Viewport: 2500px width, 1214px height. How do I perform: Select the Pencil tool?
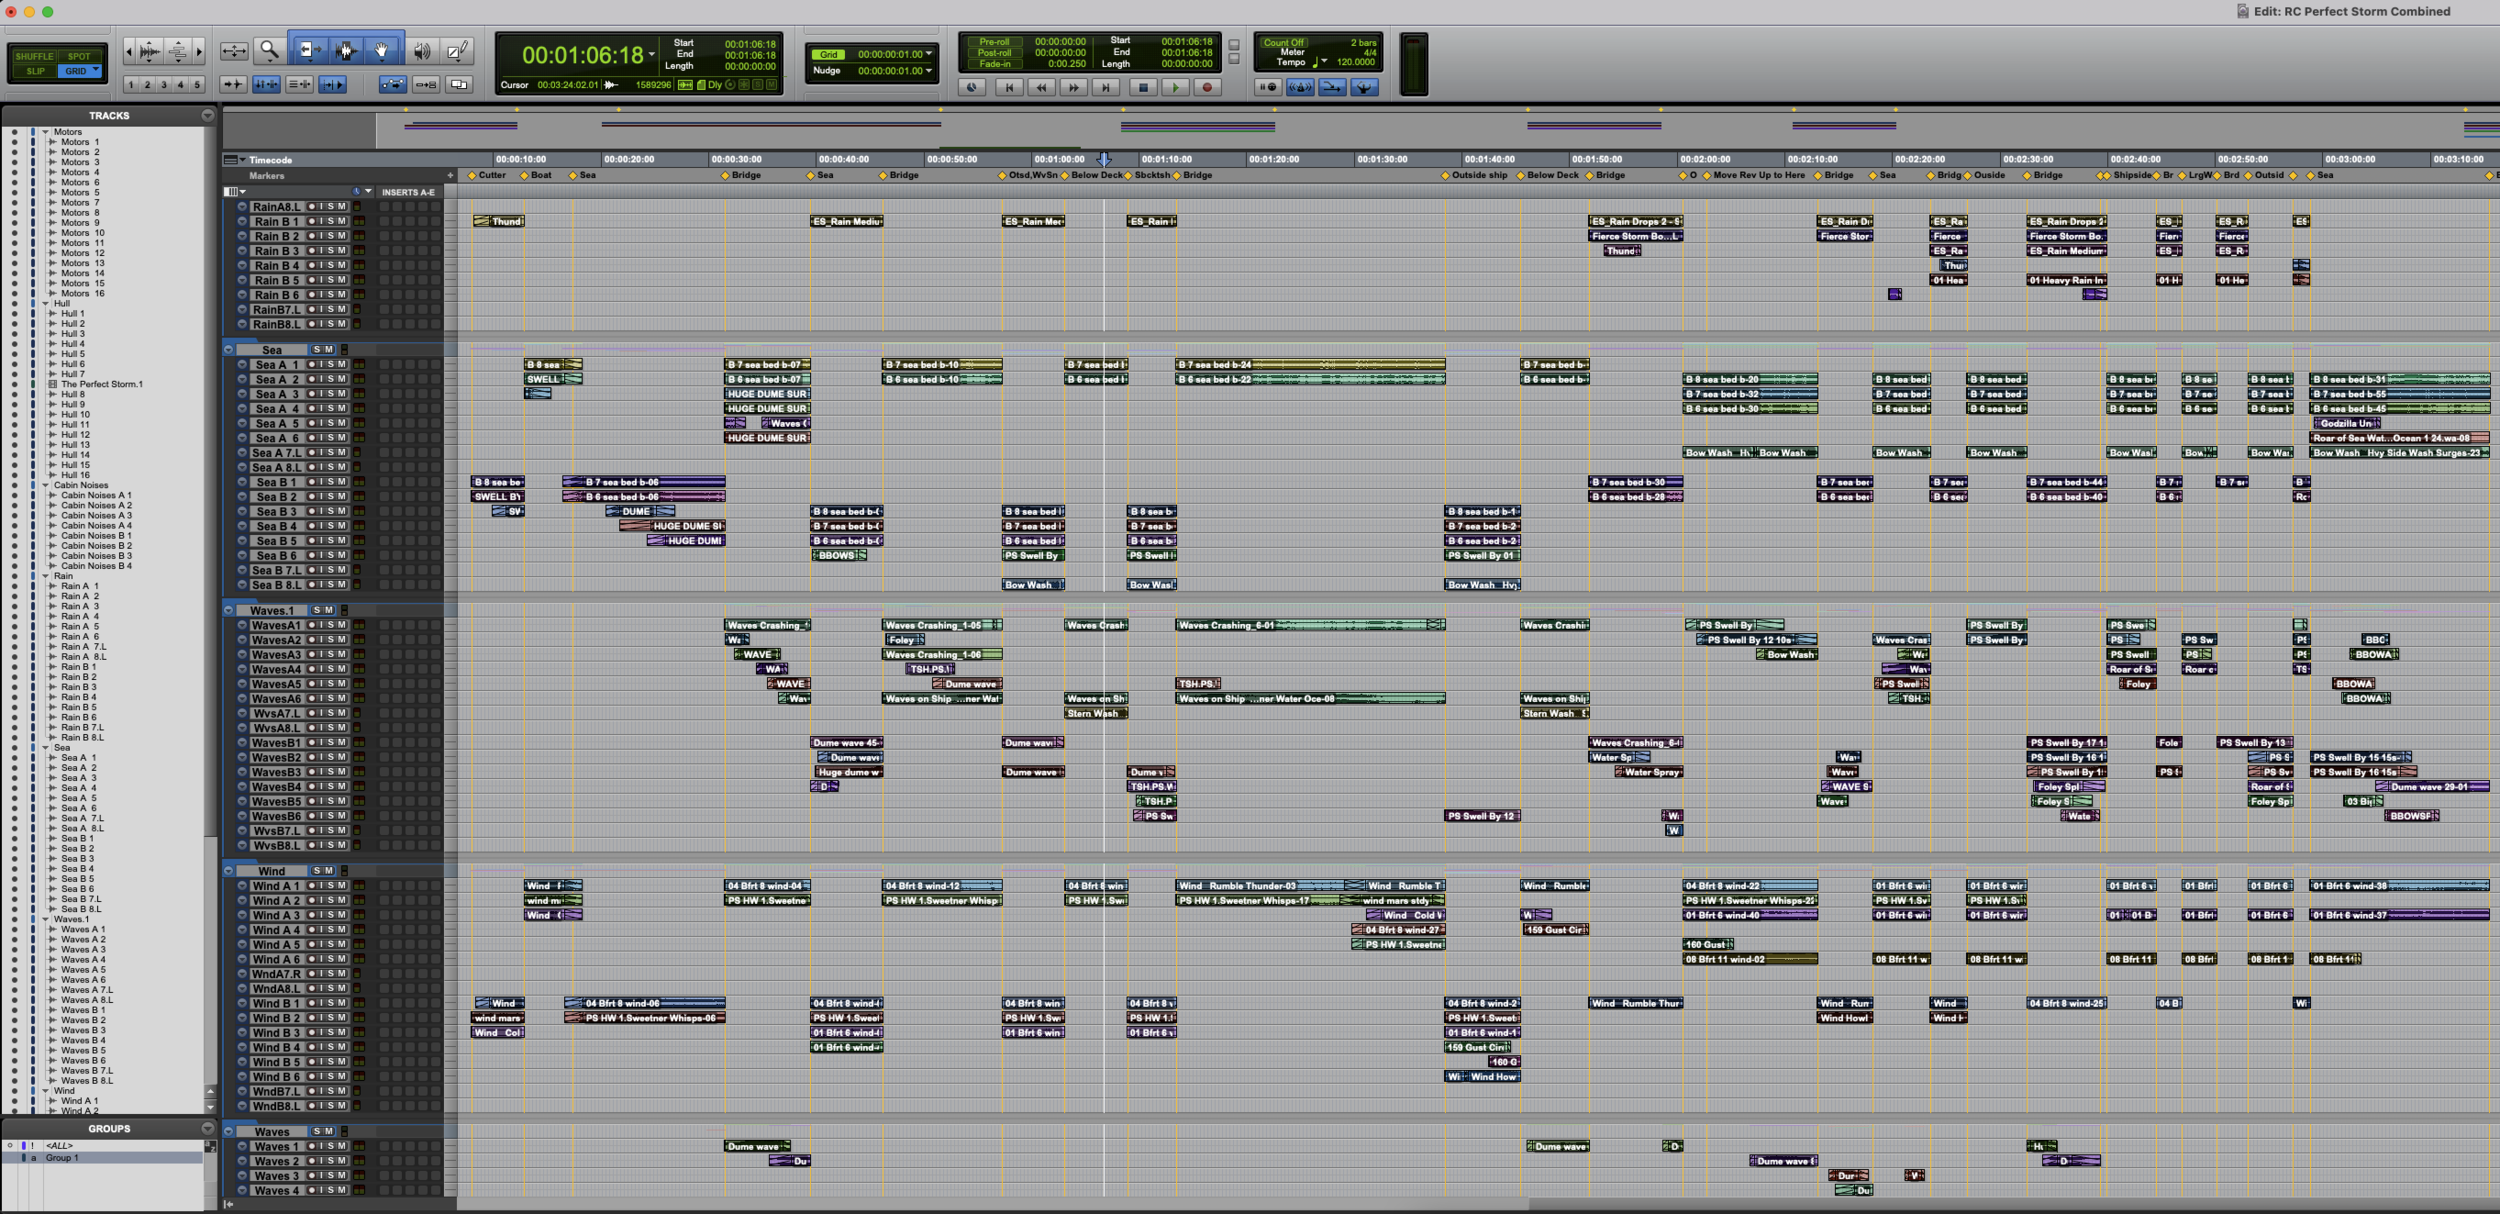tap(457, 51)
